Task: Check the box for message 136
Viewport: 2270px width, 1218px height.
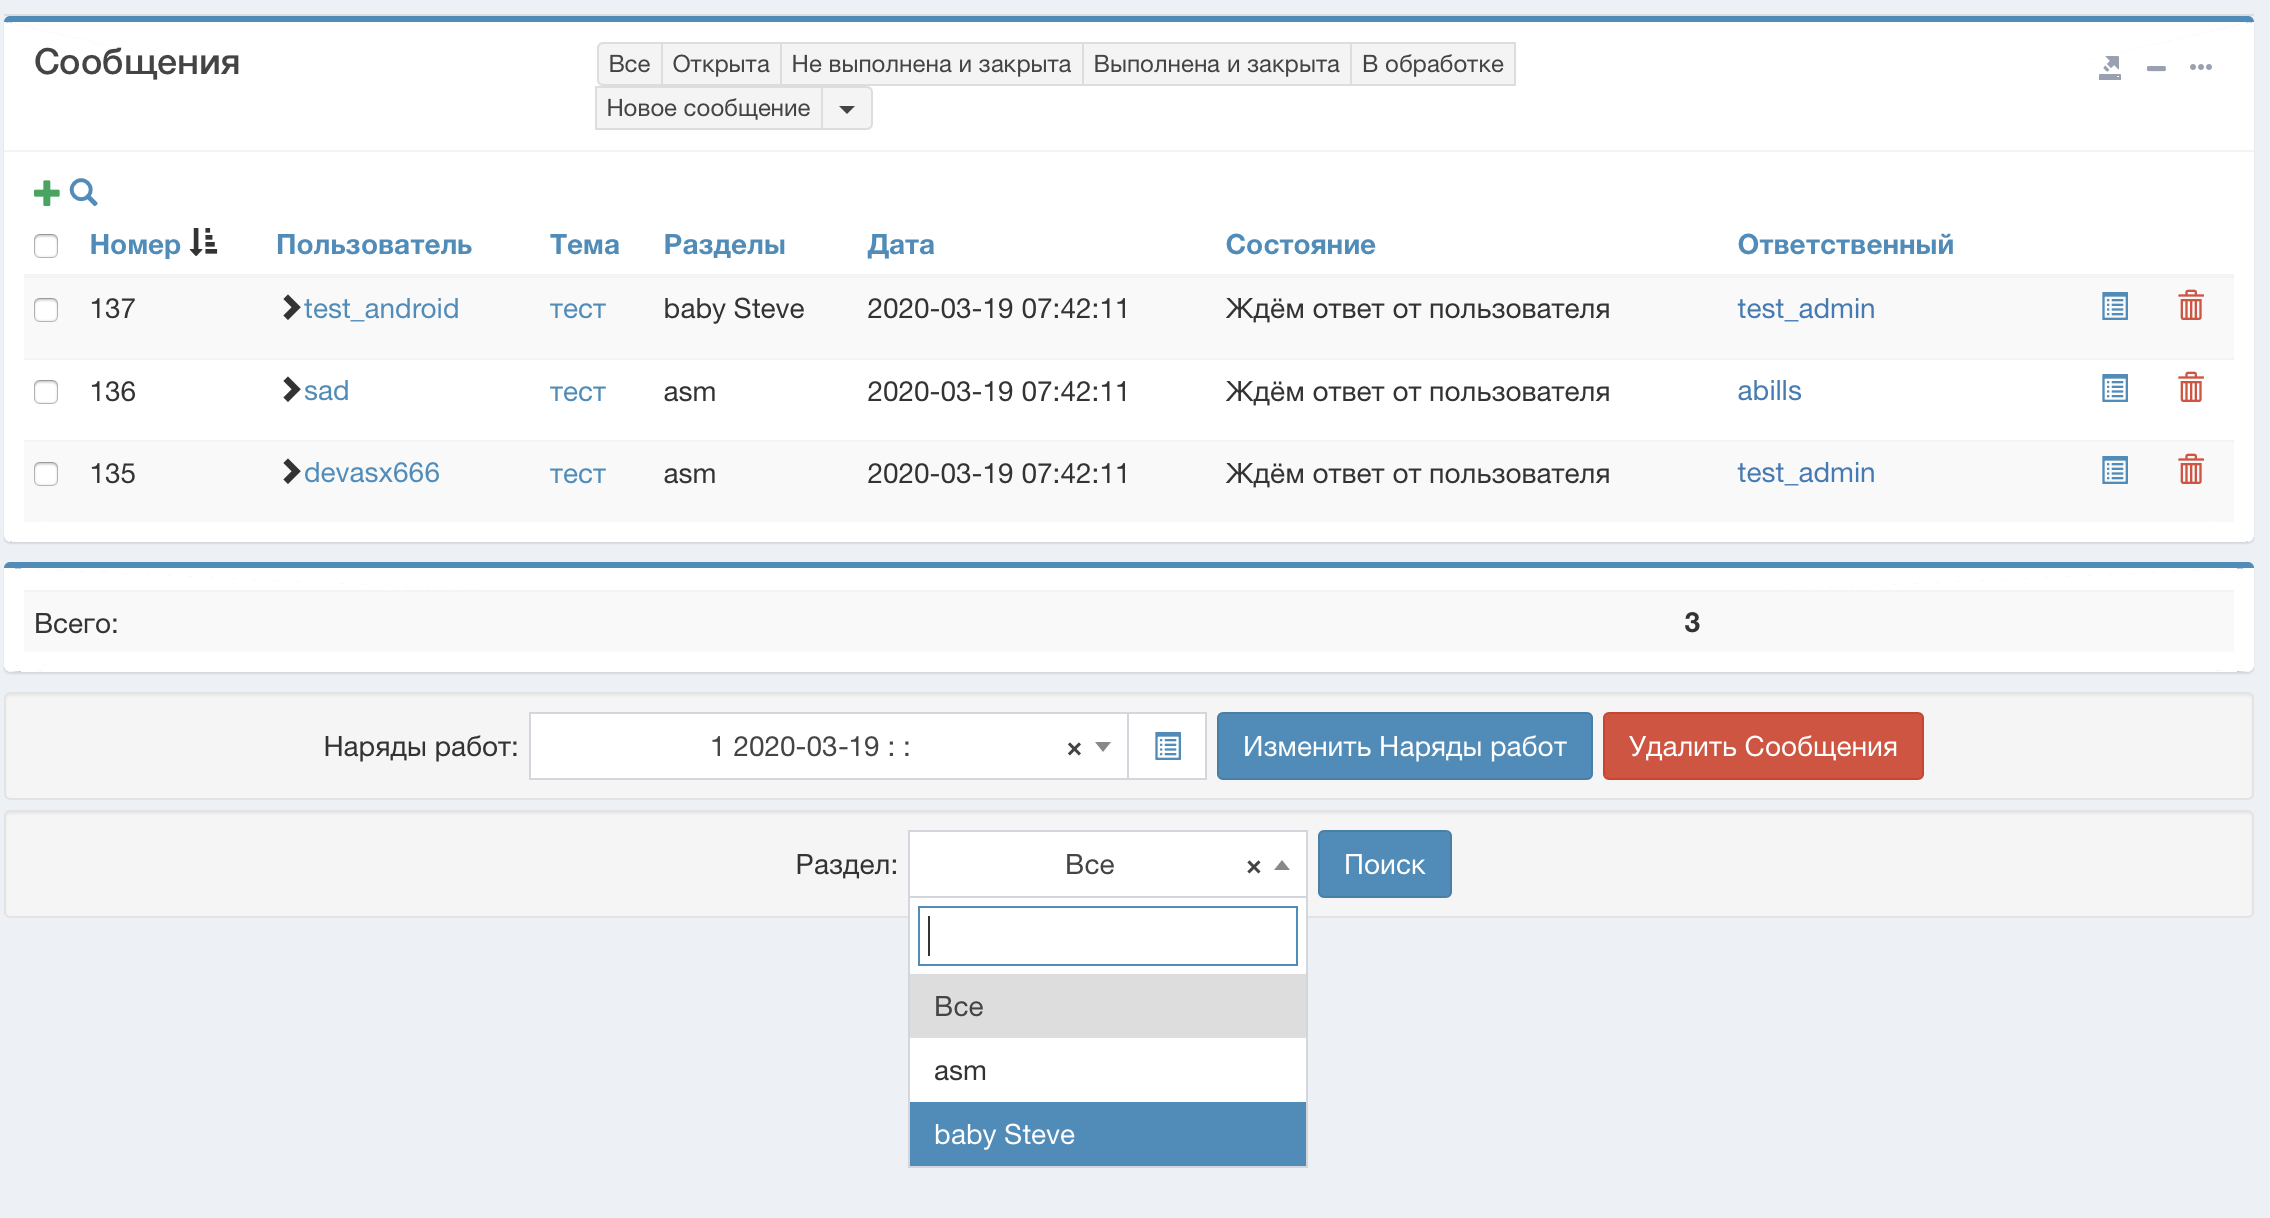Action: (46, 391)
